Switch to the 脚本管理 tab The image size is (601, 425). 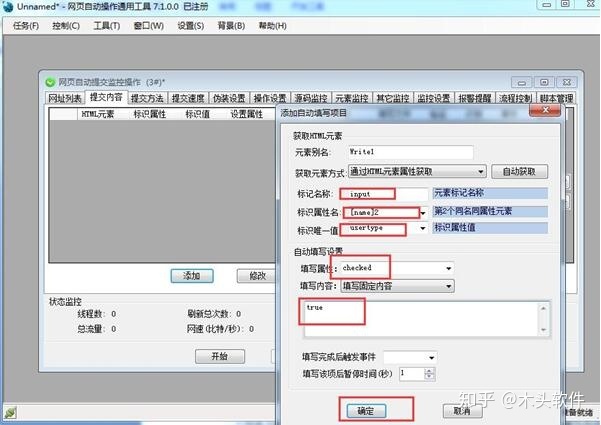(x=557, y=98)
